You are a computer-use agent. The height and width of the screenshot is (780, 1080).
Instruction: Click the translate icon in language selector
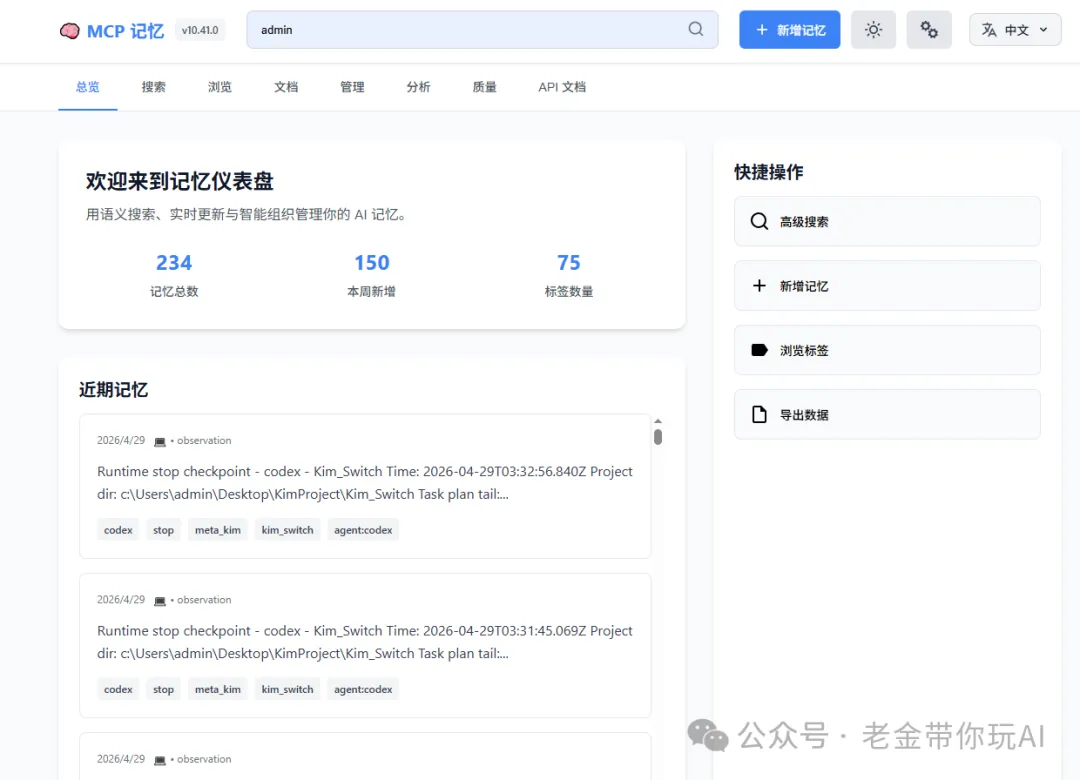(x=989, y=30)
